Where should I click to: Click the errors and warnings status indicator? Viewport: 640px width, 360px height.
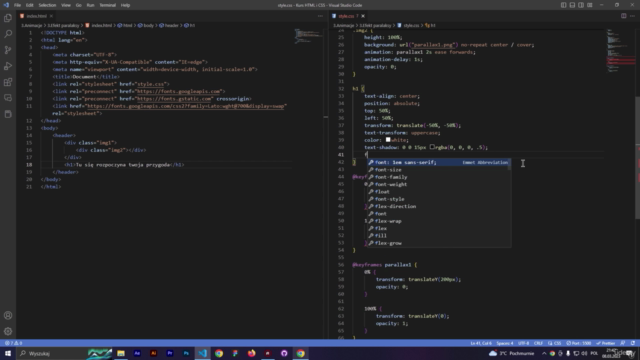13,343
